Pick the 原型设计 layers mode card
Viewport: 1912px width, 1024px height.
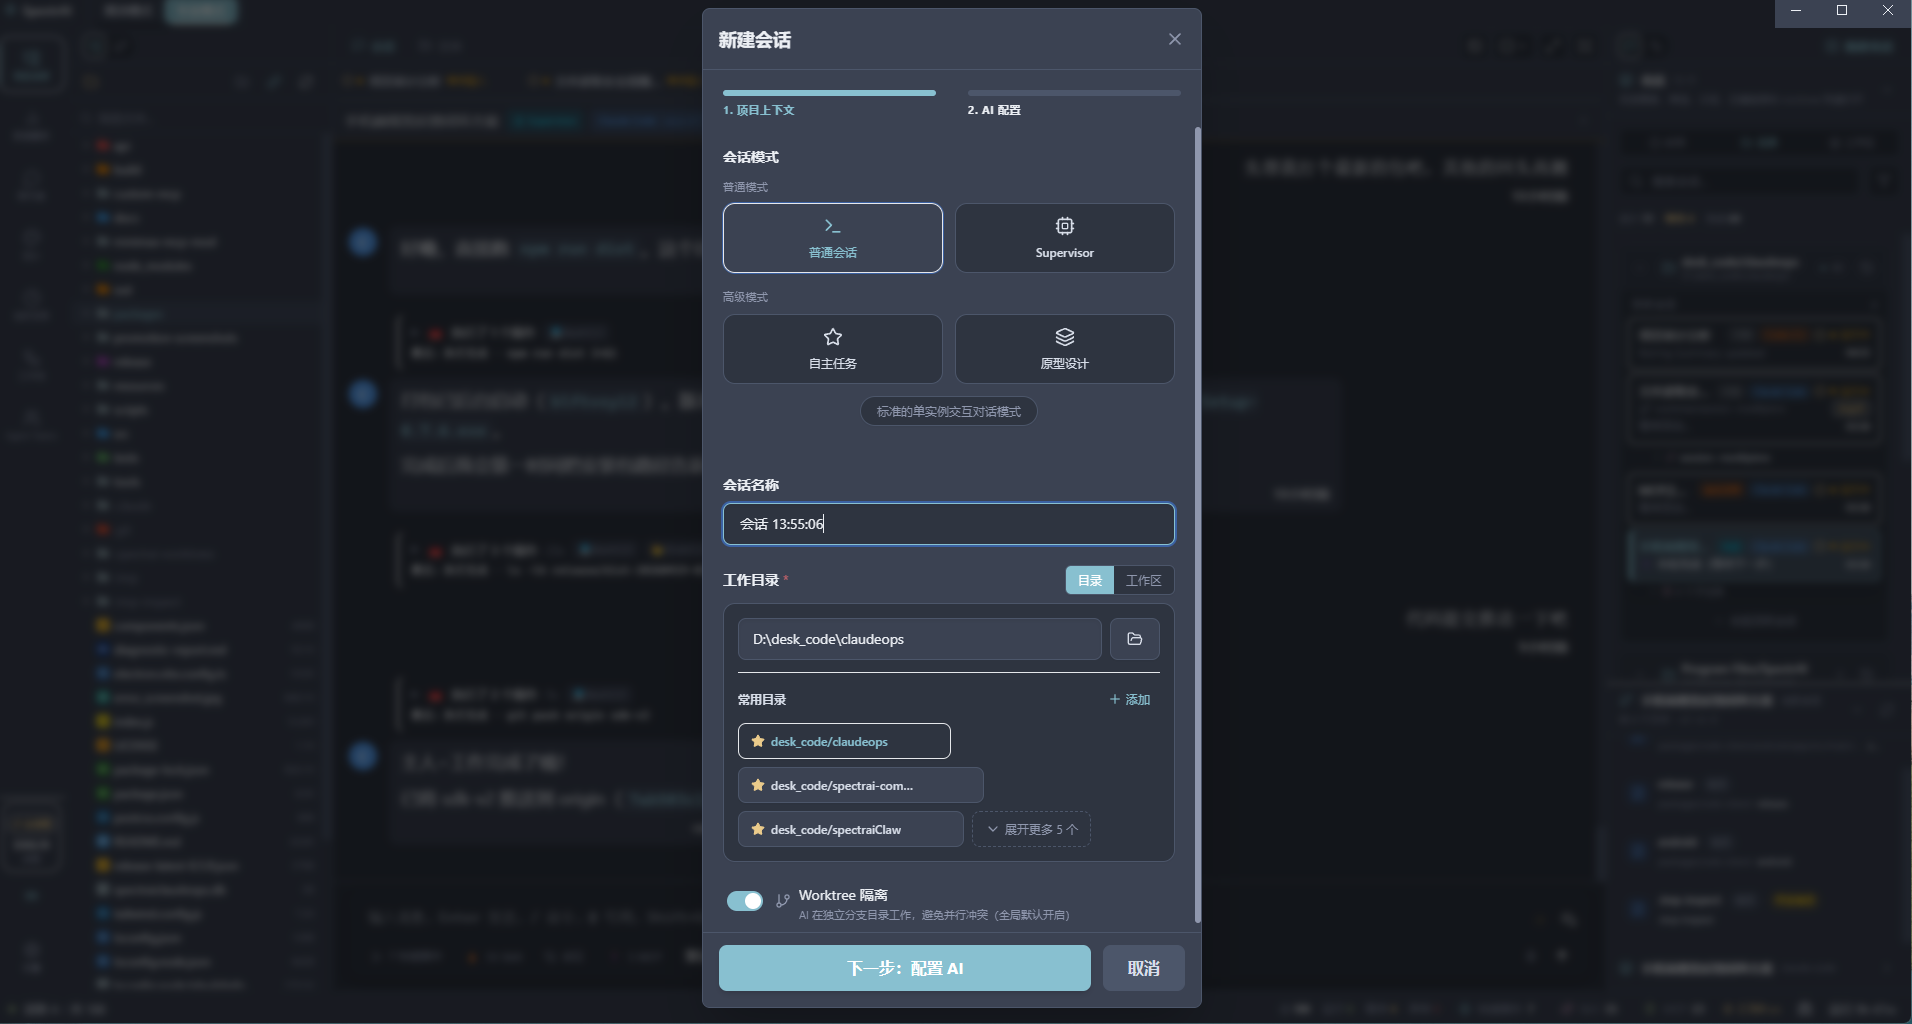pyautogui.click(x=1064, y=349)
